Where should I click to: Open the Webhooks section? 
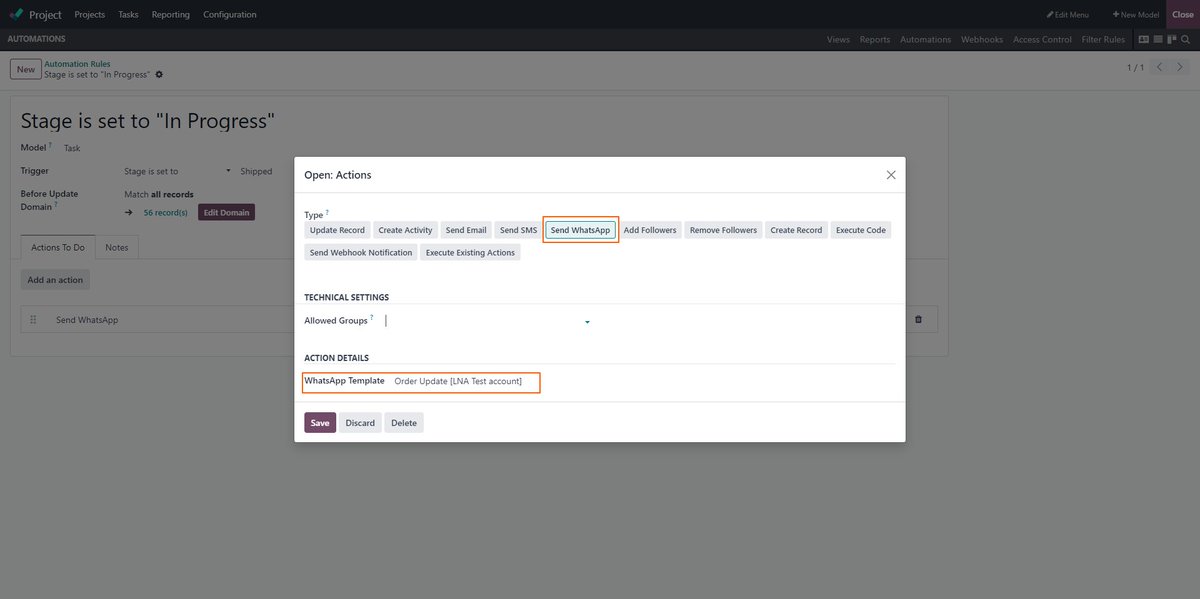(982, 40)
